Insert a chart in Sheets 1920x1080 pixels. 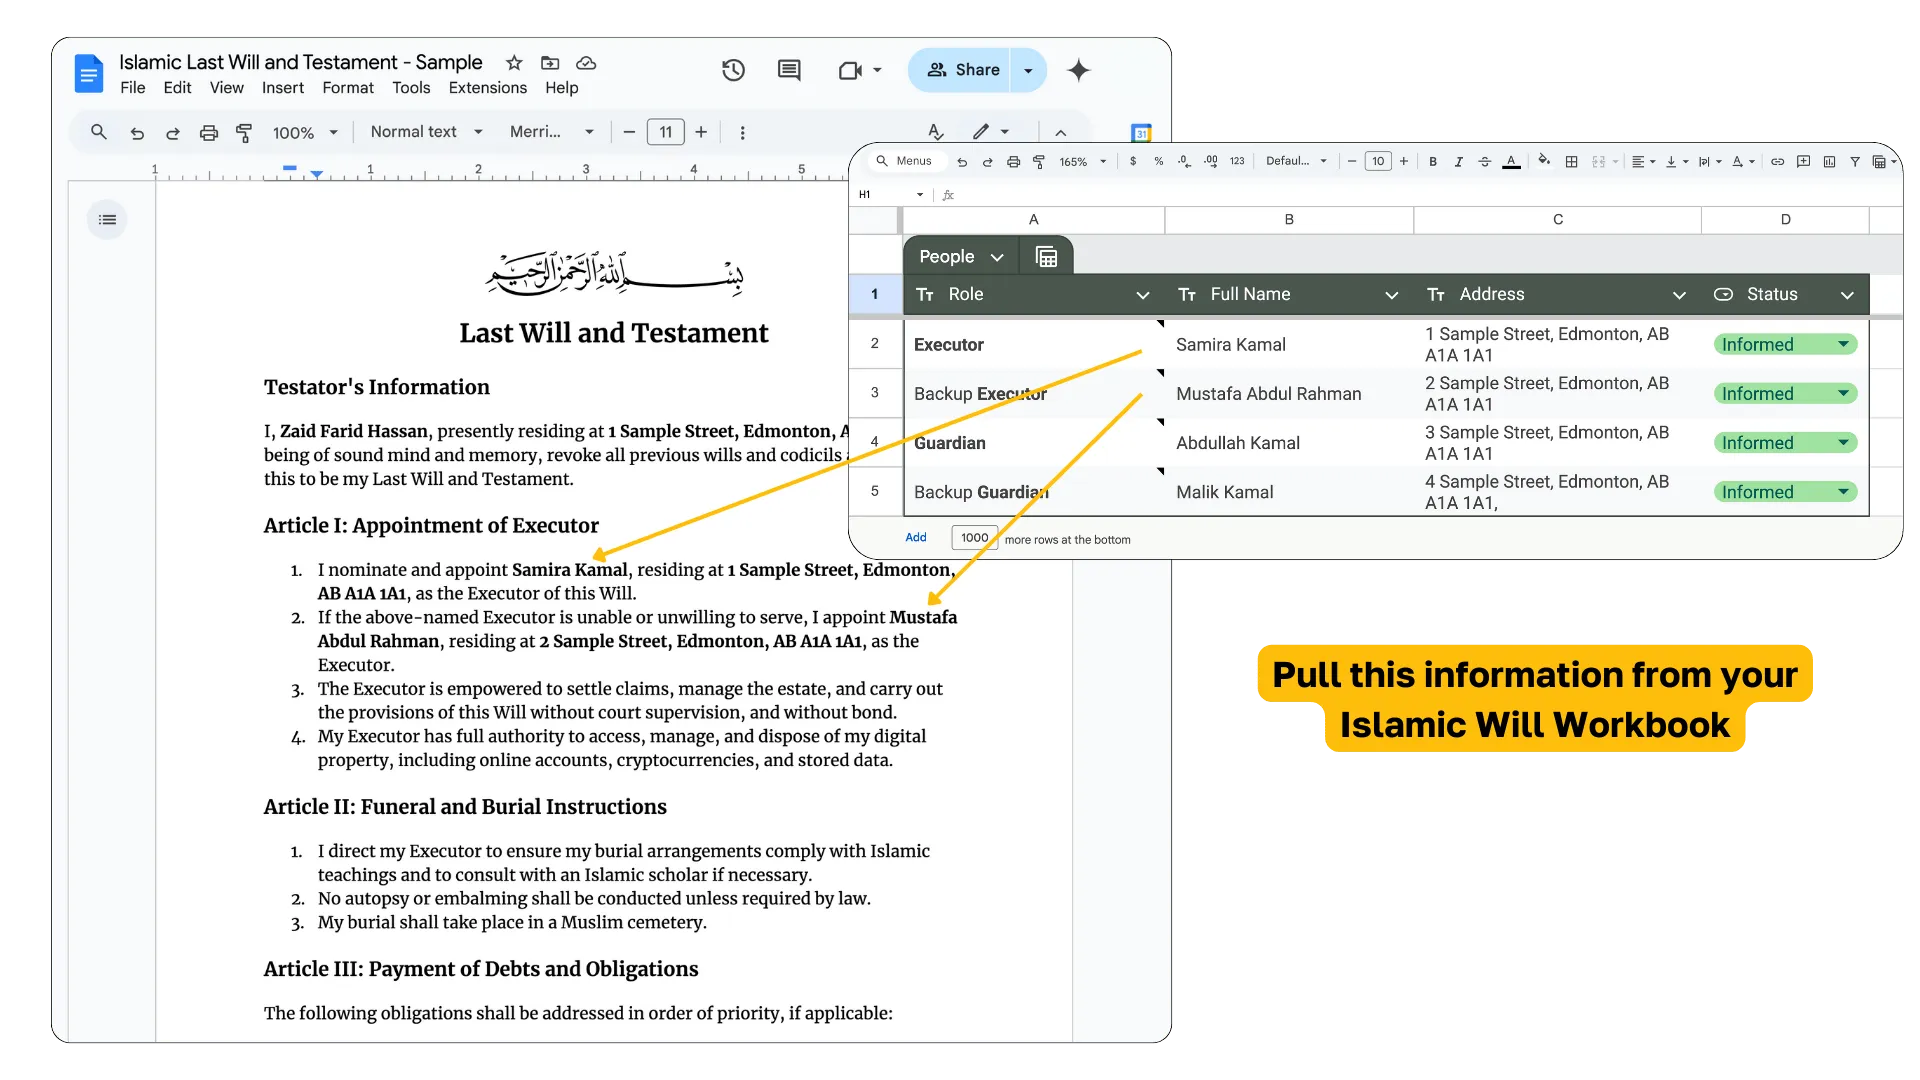tap(1829, 161)
